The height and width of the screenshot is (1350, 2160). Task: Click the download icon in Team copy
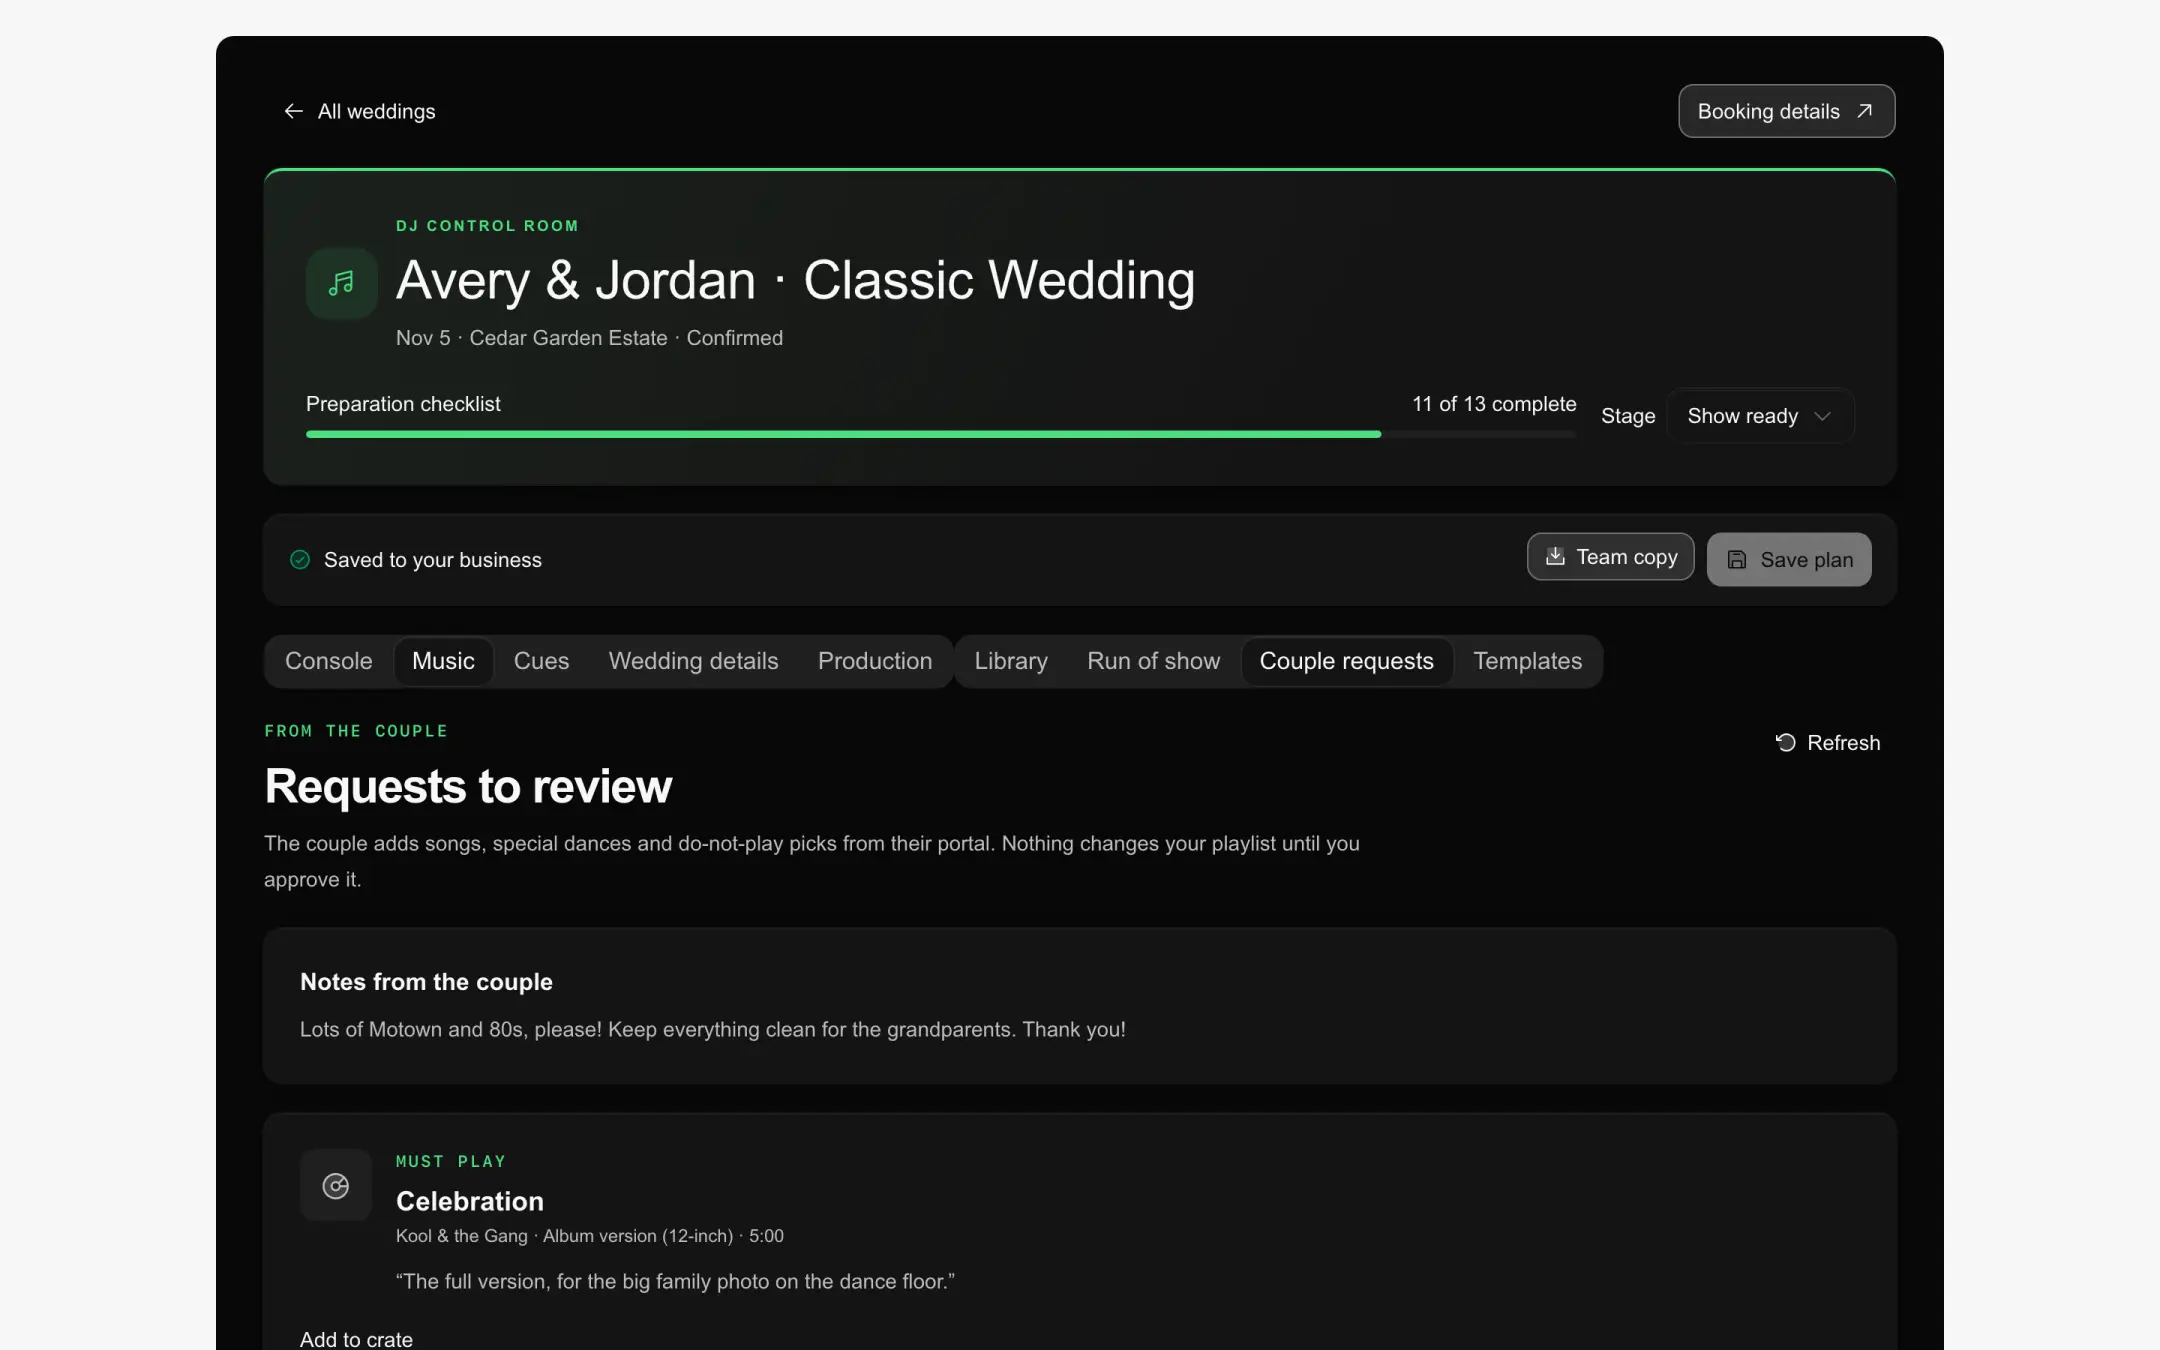[x=1555, y=556]
